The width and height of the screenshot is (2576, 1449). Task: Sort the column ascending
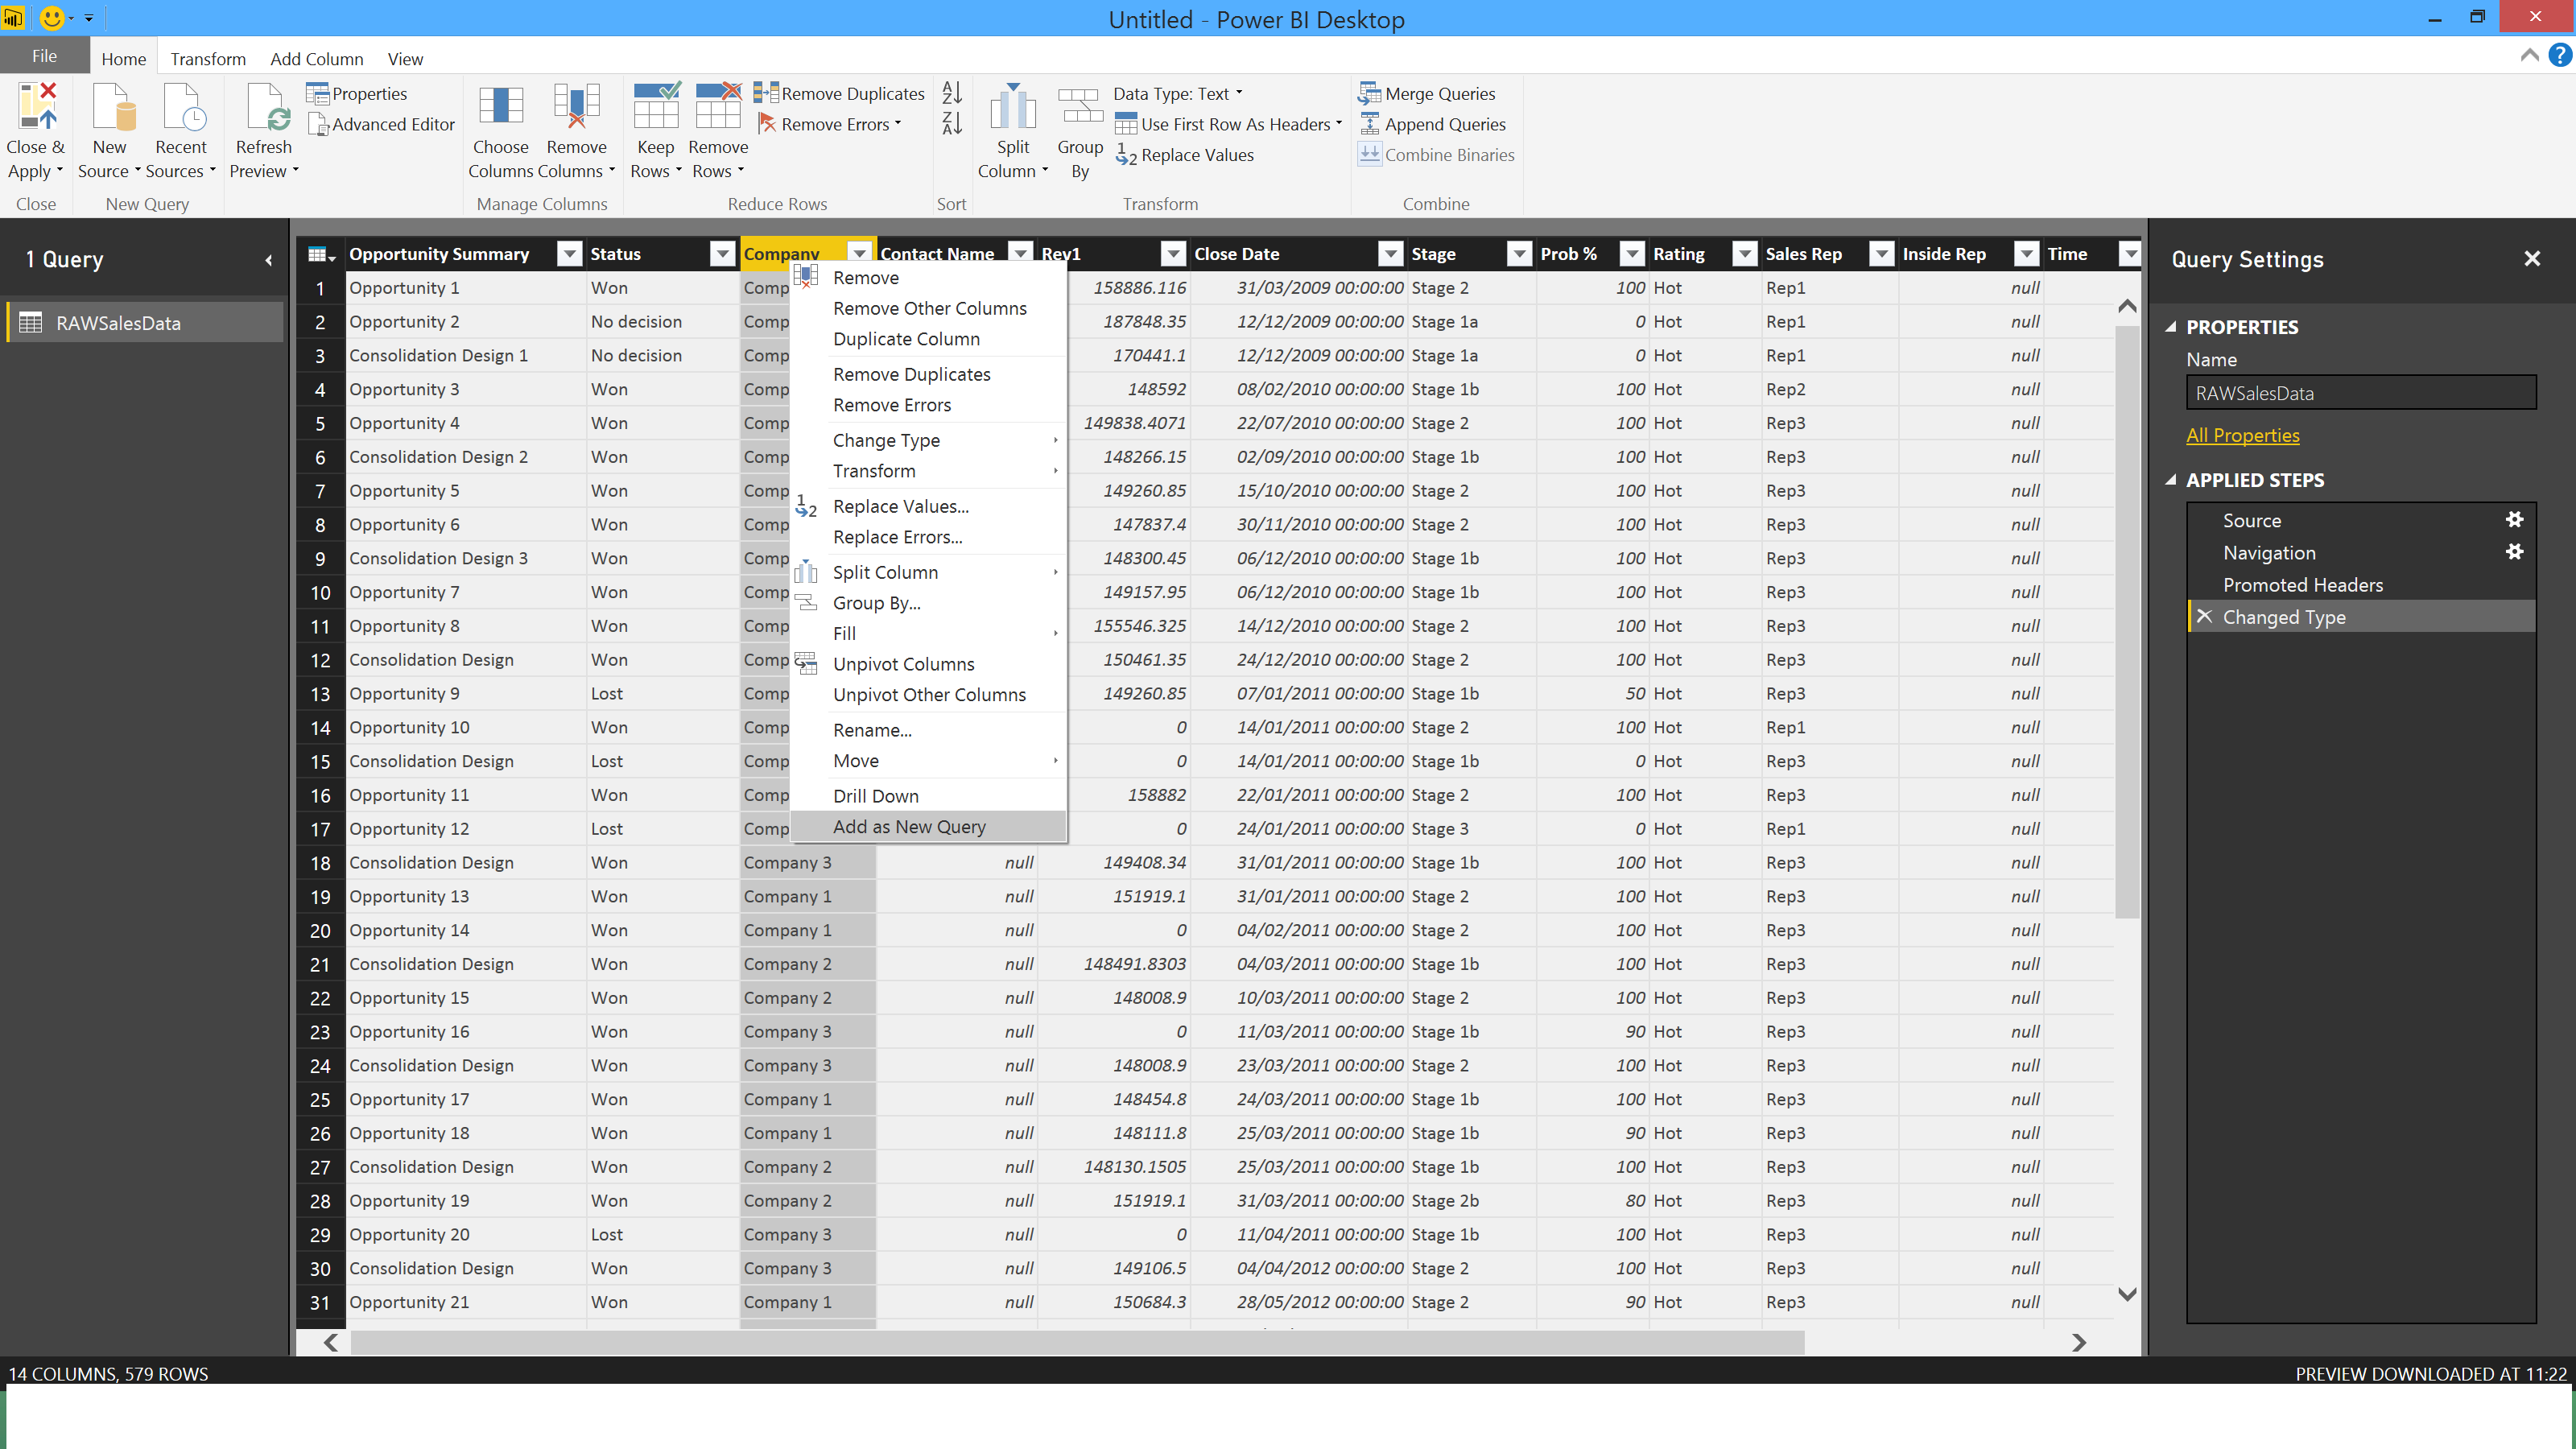click(952, 92)
